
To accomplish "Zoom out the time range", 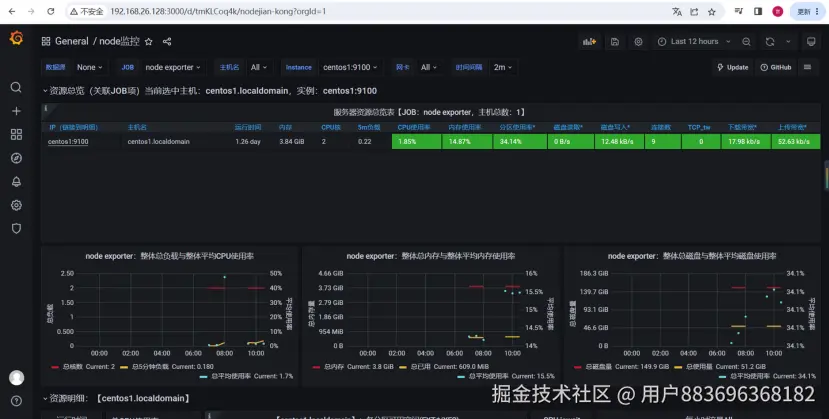I will 746,42.
